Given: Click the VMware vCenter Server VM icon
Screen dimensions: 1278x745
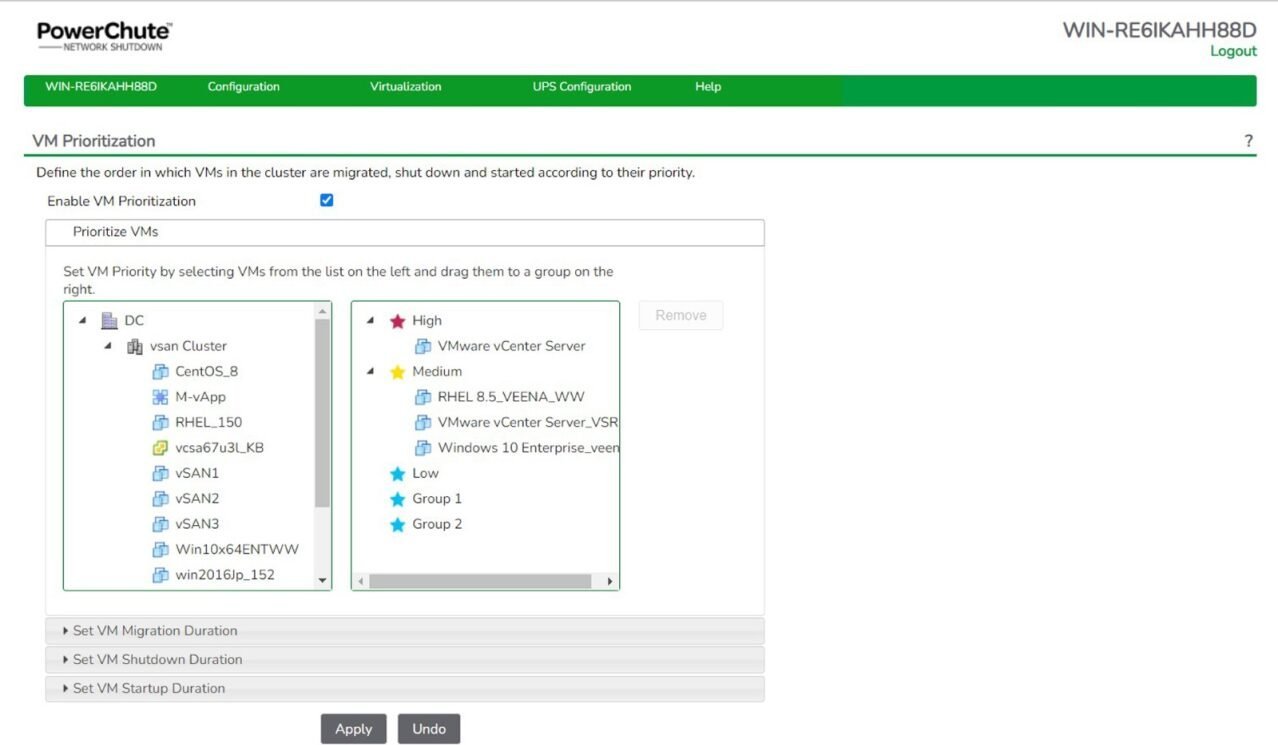Looking at the screenshot, I should [423, 346].
